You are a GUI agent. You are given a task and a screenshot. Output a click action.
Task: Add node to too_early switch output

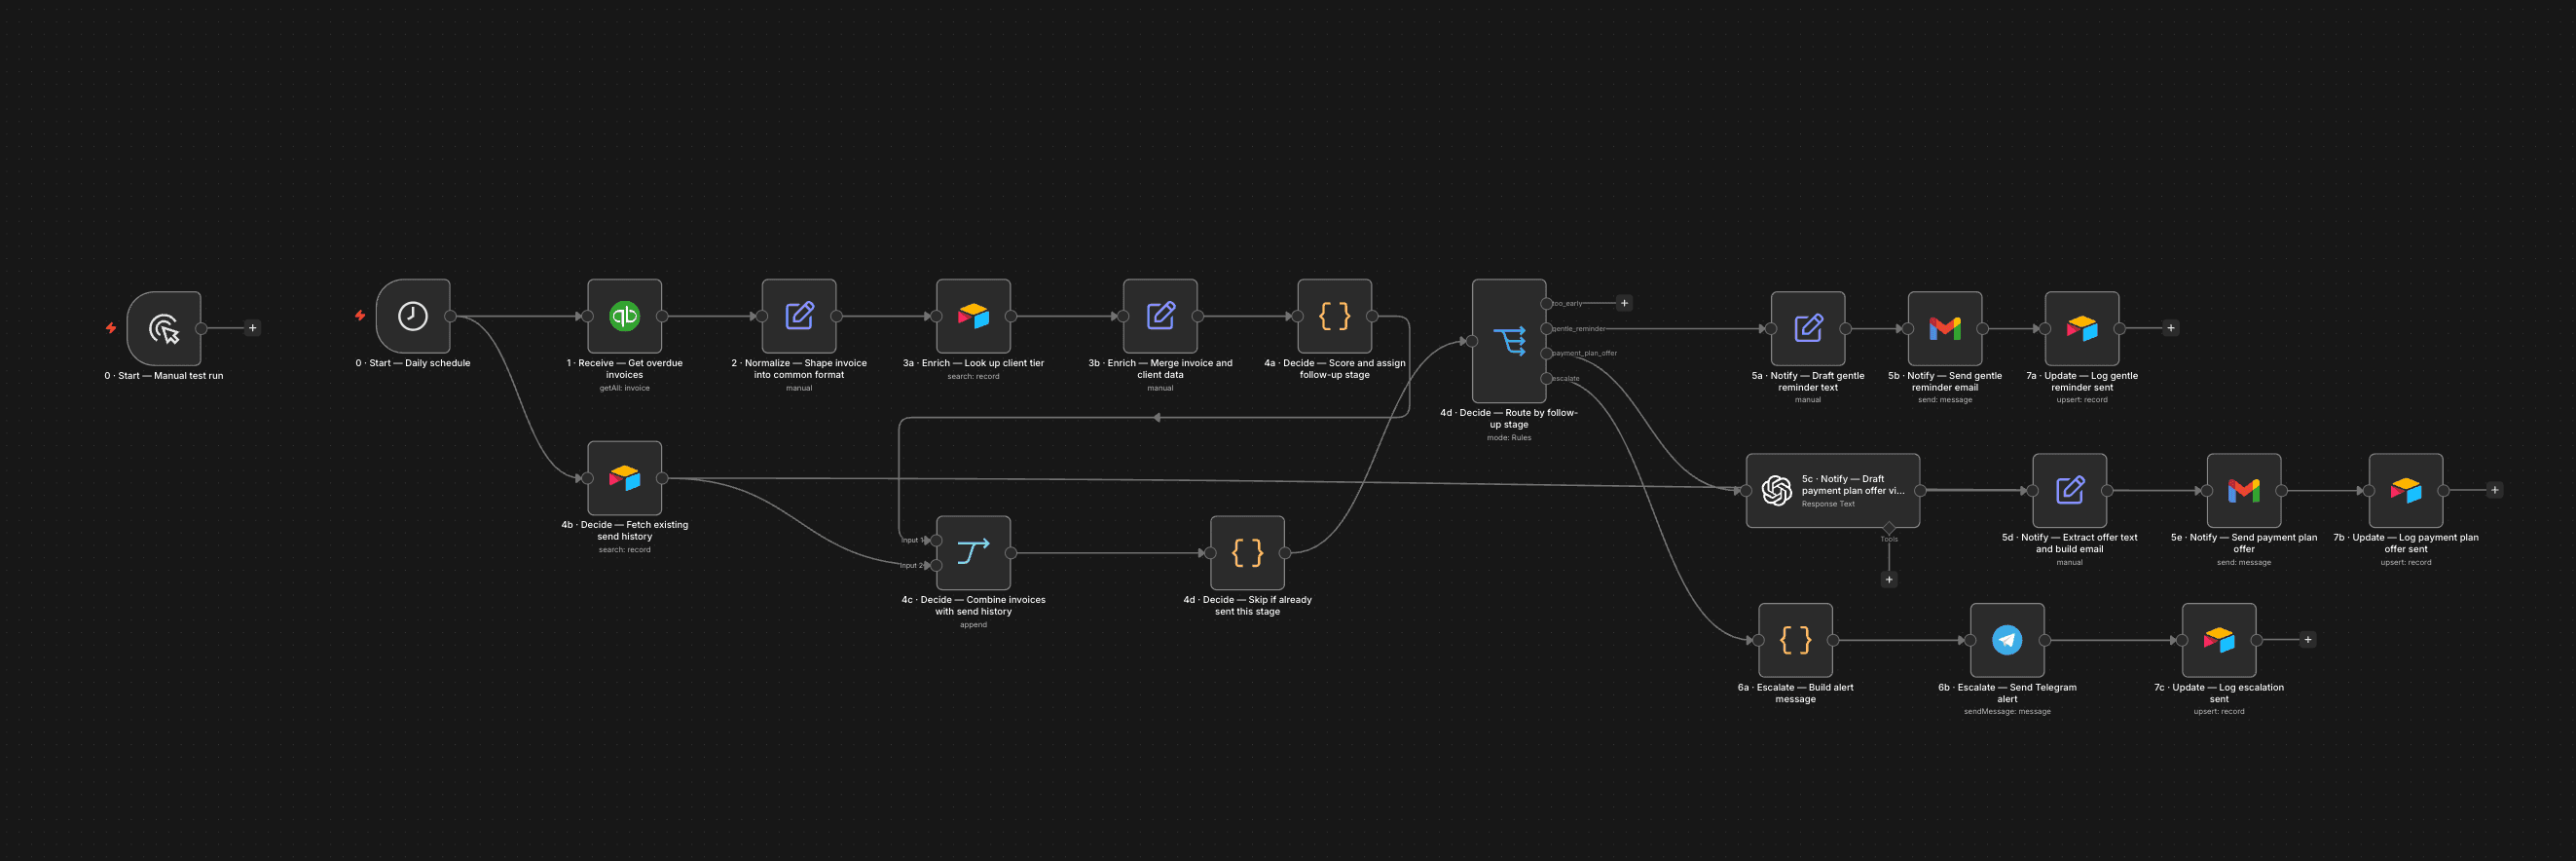tap(1624, 303)
